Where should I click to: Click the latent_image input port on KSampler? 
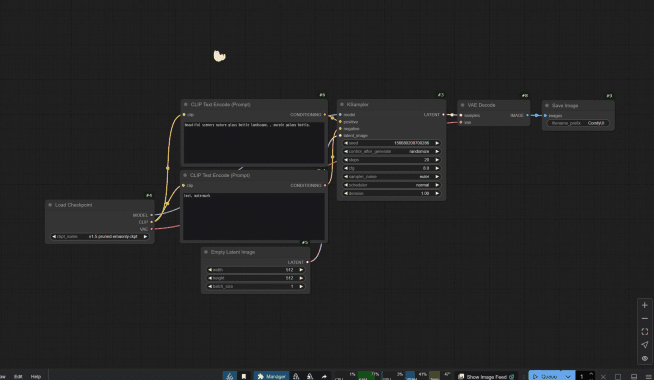coord(340,136)
